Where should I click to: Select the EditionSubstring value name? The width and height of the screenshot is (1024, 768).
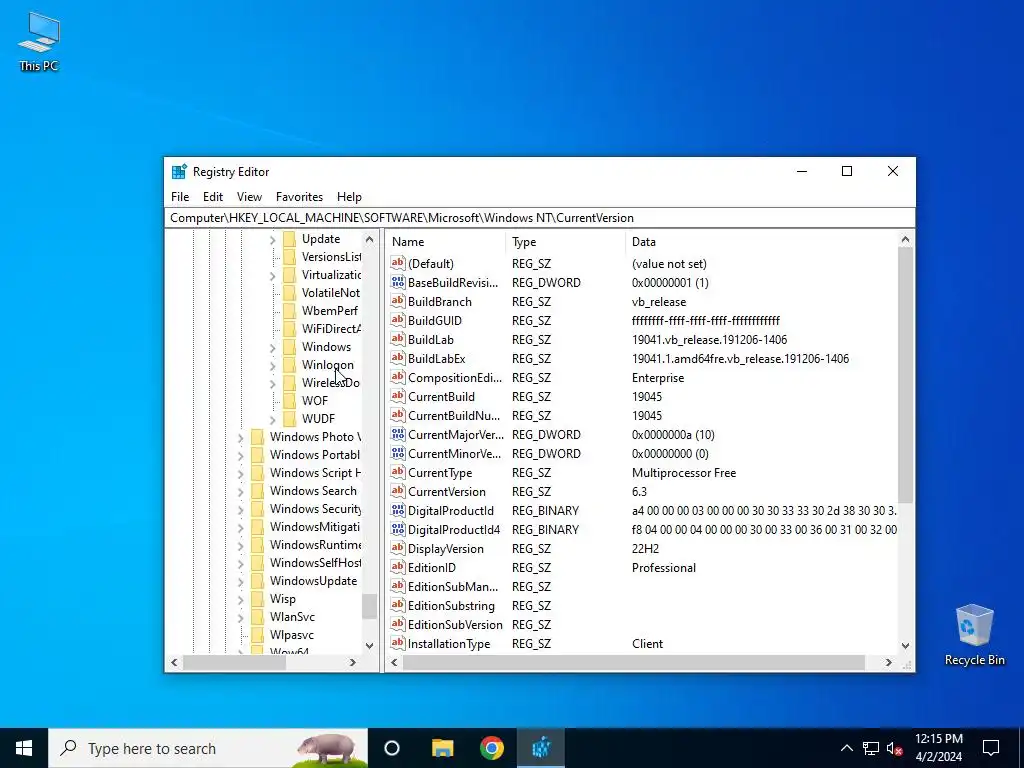click(451, 605)
